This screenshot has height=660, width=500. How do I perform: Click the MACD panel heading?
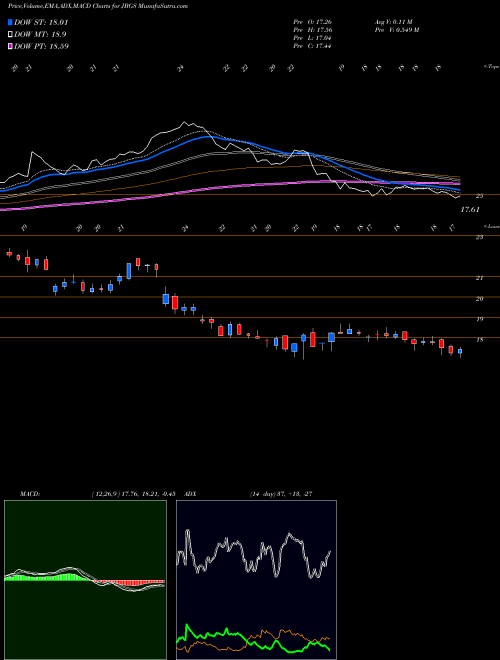30,494
